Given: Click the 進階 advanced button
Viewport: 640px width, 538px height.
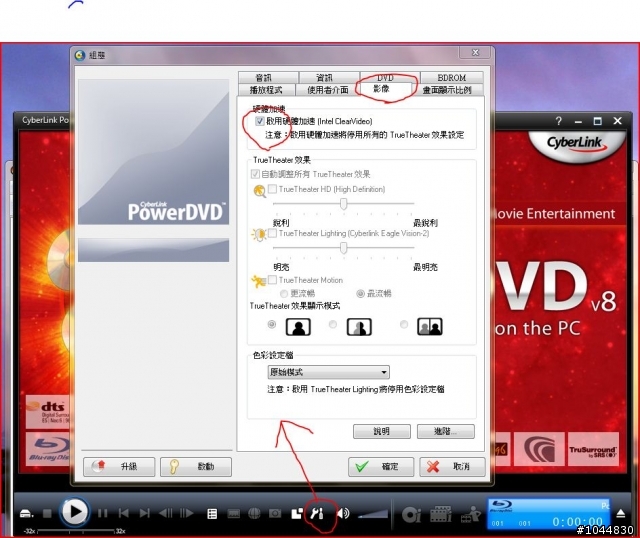Looking at the screenshot, I should pos(446,431).
